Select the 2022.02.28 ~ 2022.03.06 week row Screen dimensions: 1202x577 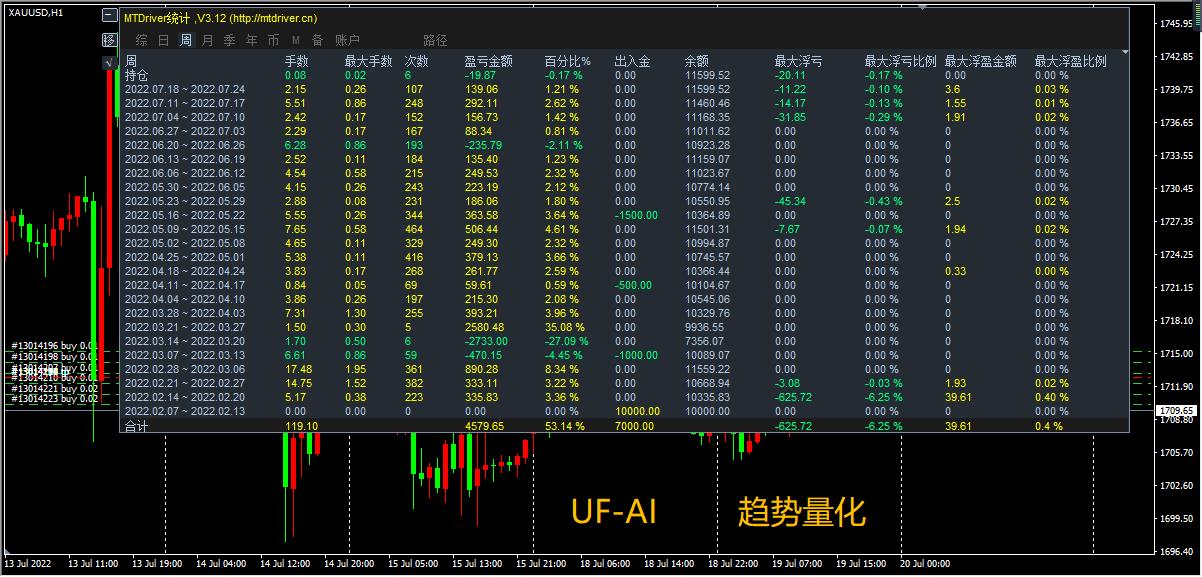pyautogui.click(x=624, y=369)
